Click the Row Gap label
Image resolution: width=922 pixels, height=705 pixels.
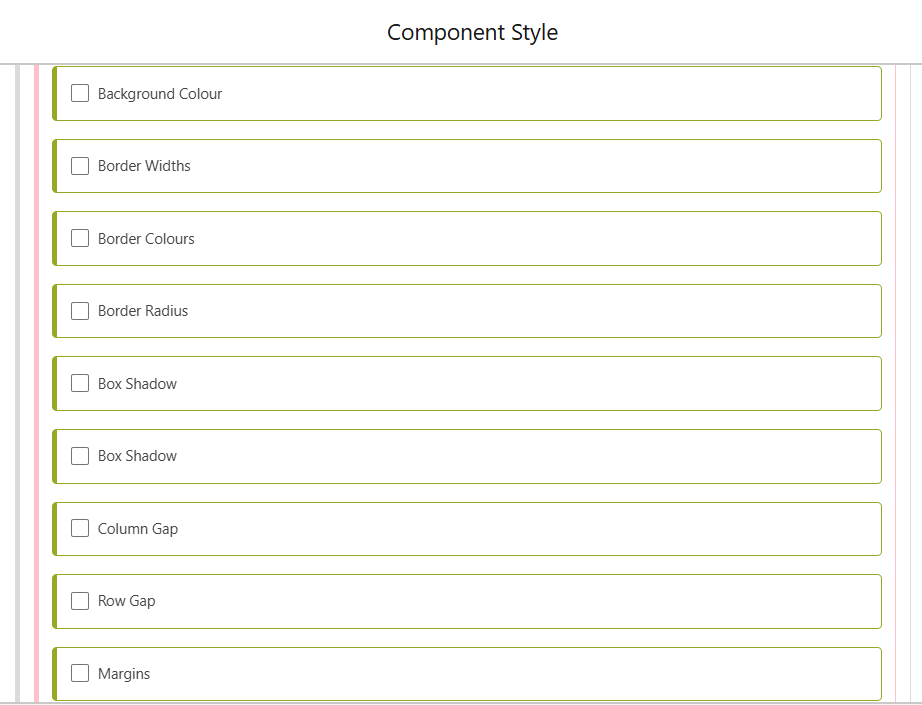(x=127, y=601)
